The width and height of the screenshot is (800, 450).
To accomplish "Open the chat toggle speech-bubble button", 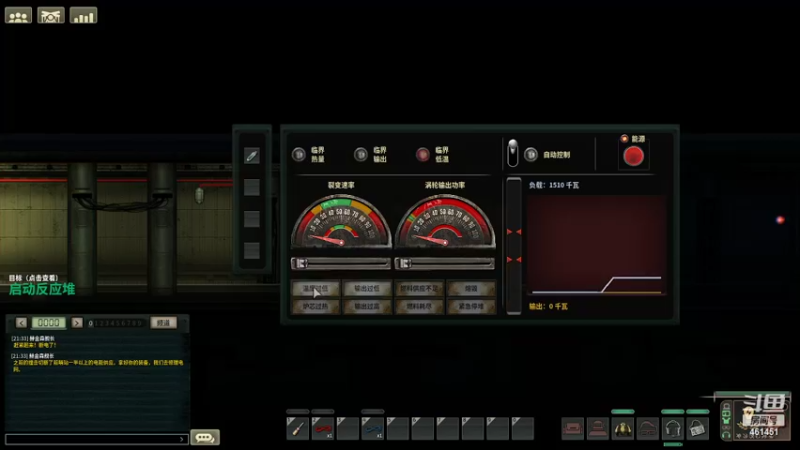I will (x=205, y=437).
